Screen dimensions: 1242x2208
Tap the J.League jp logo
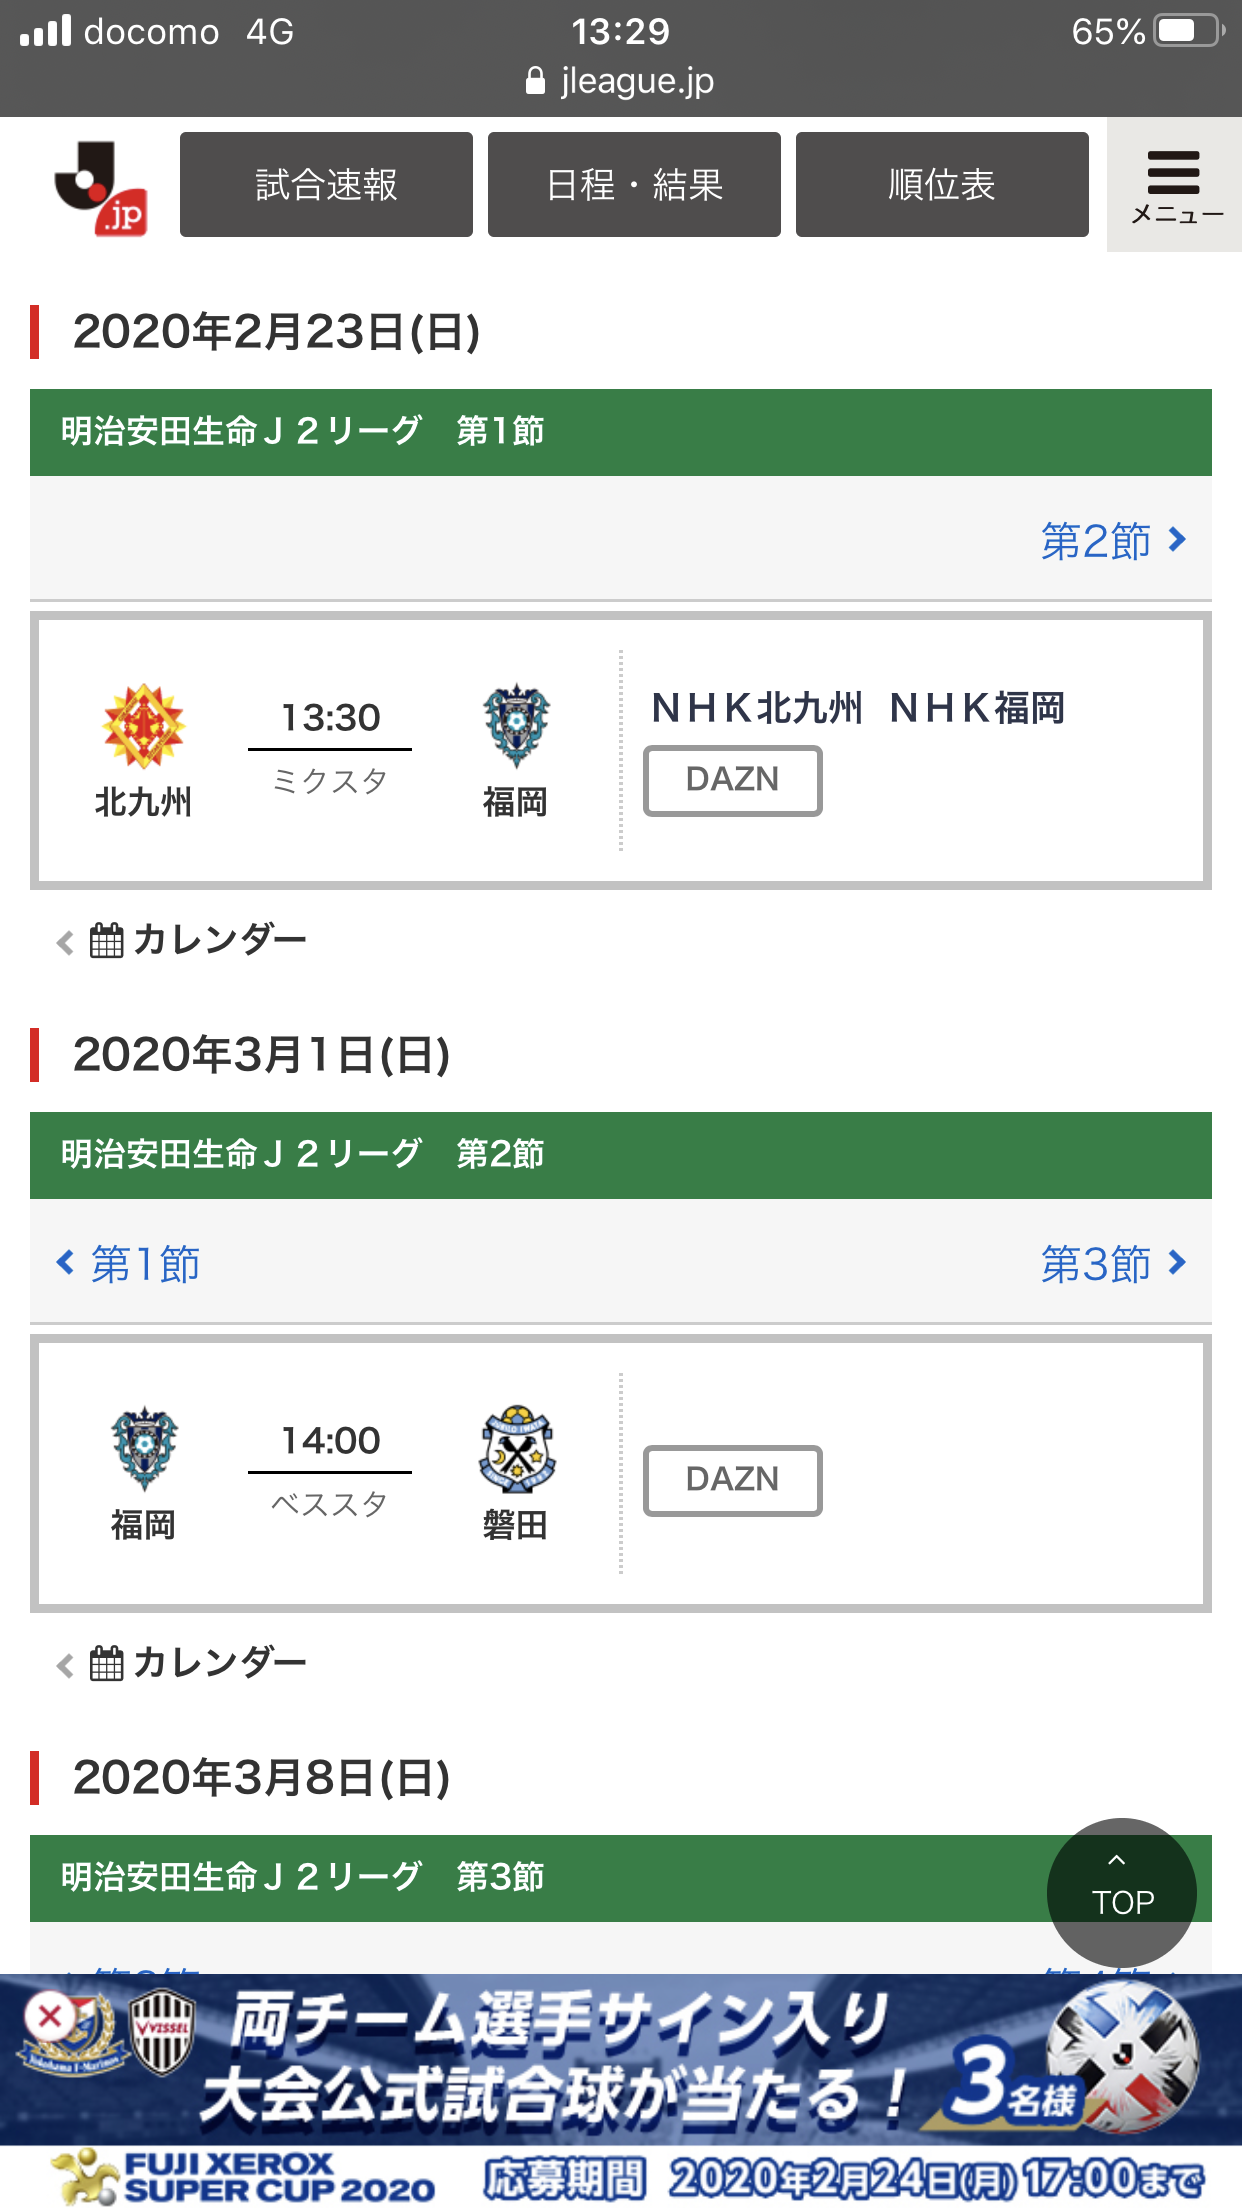point(101,187)
